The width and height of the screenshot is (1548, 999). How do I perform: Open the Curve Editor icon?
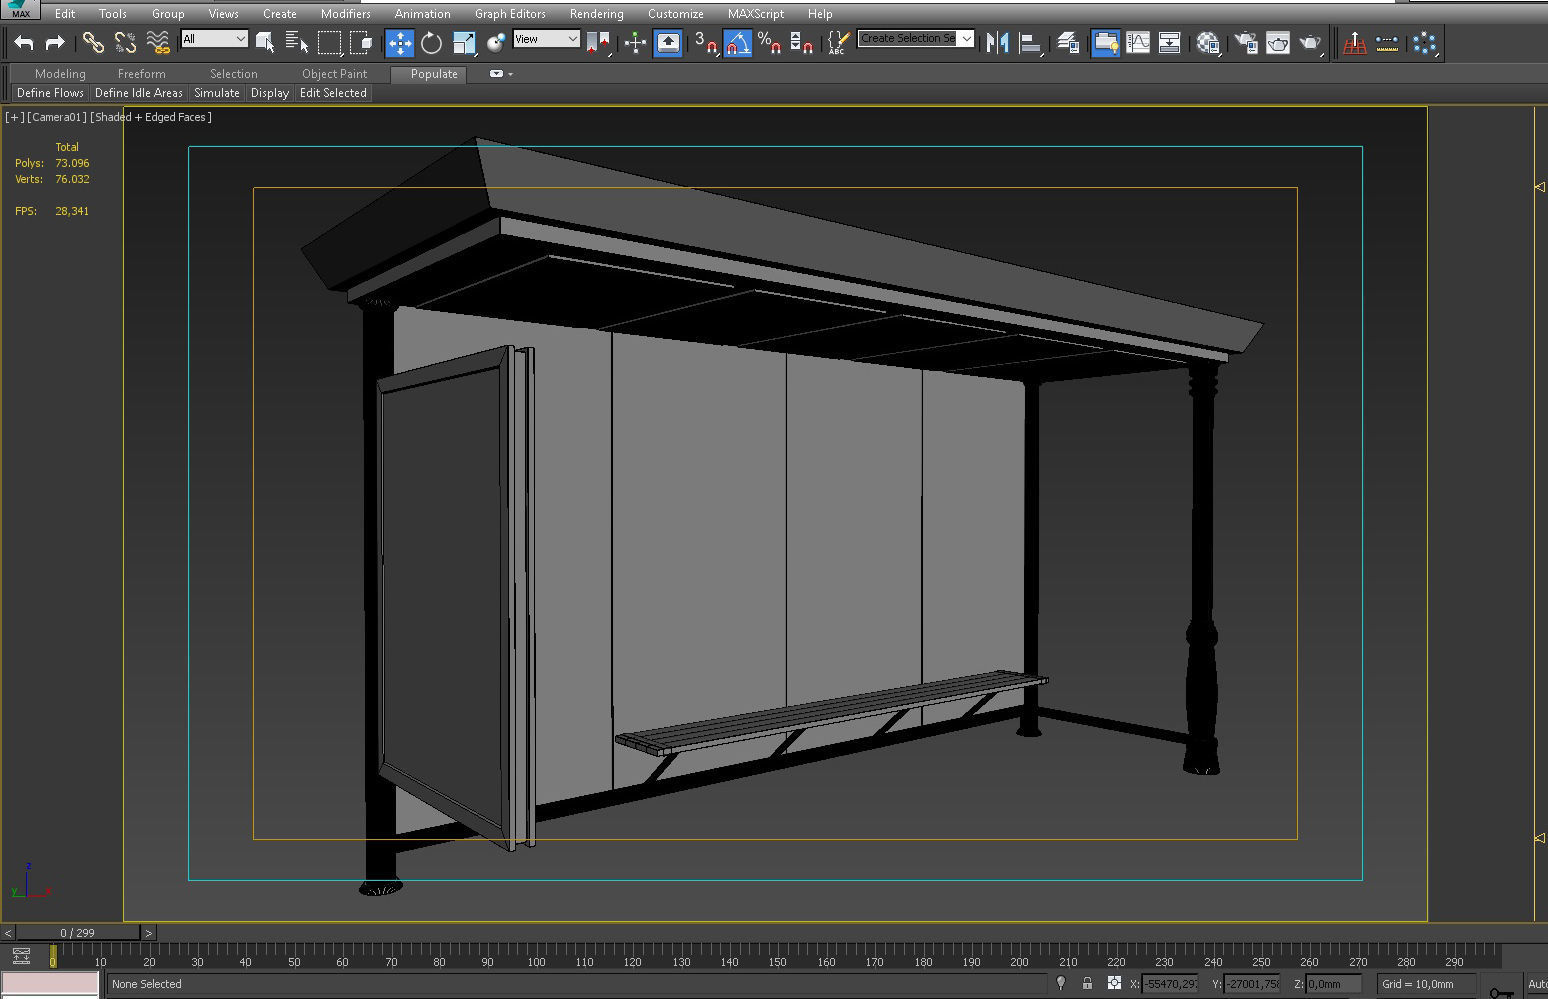click(1138, 42)
